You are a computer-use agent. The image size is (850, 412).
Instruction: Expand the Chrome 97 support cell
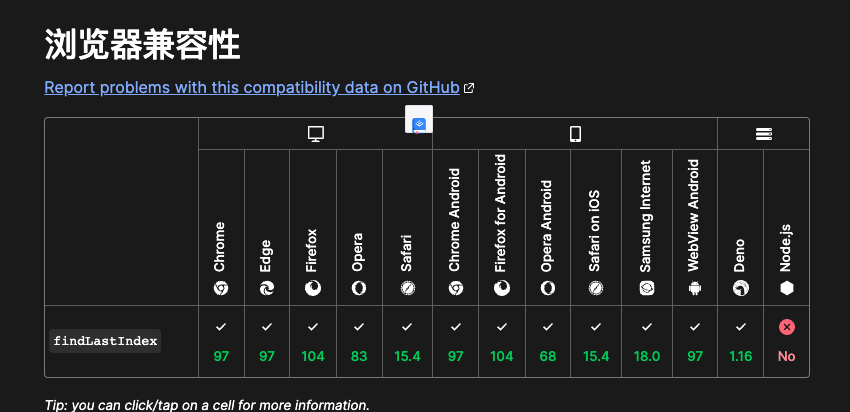point(221,342)
